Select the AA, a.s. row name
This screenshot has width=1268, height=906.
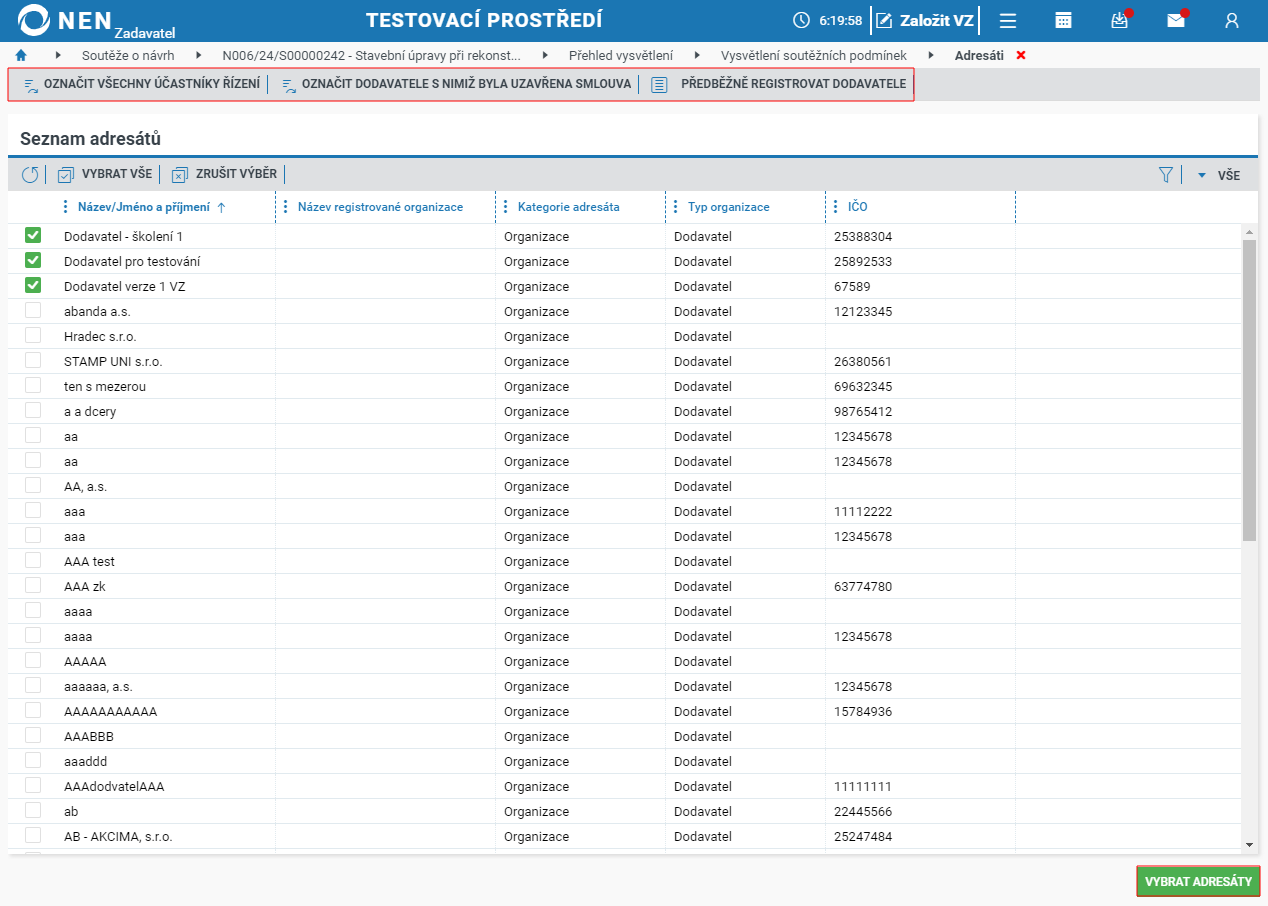pos(85,487)
